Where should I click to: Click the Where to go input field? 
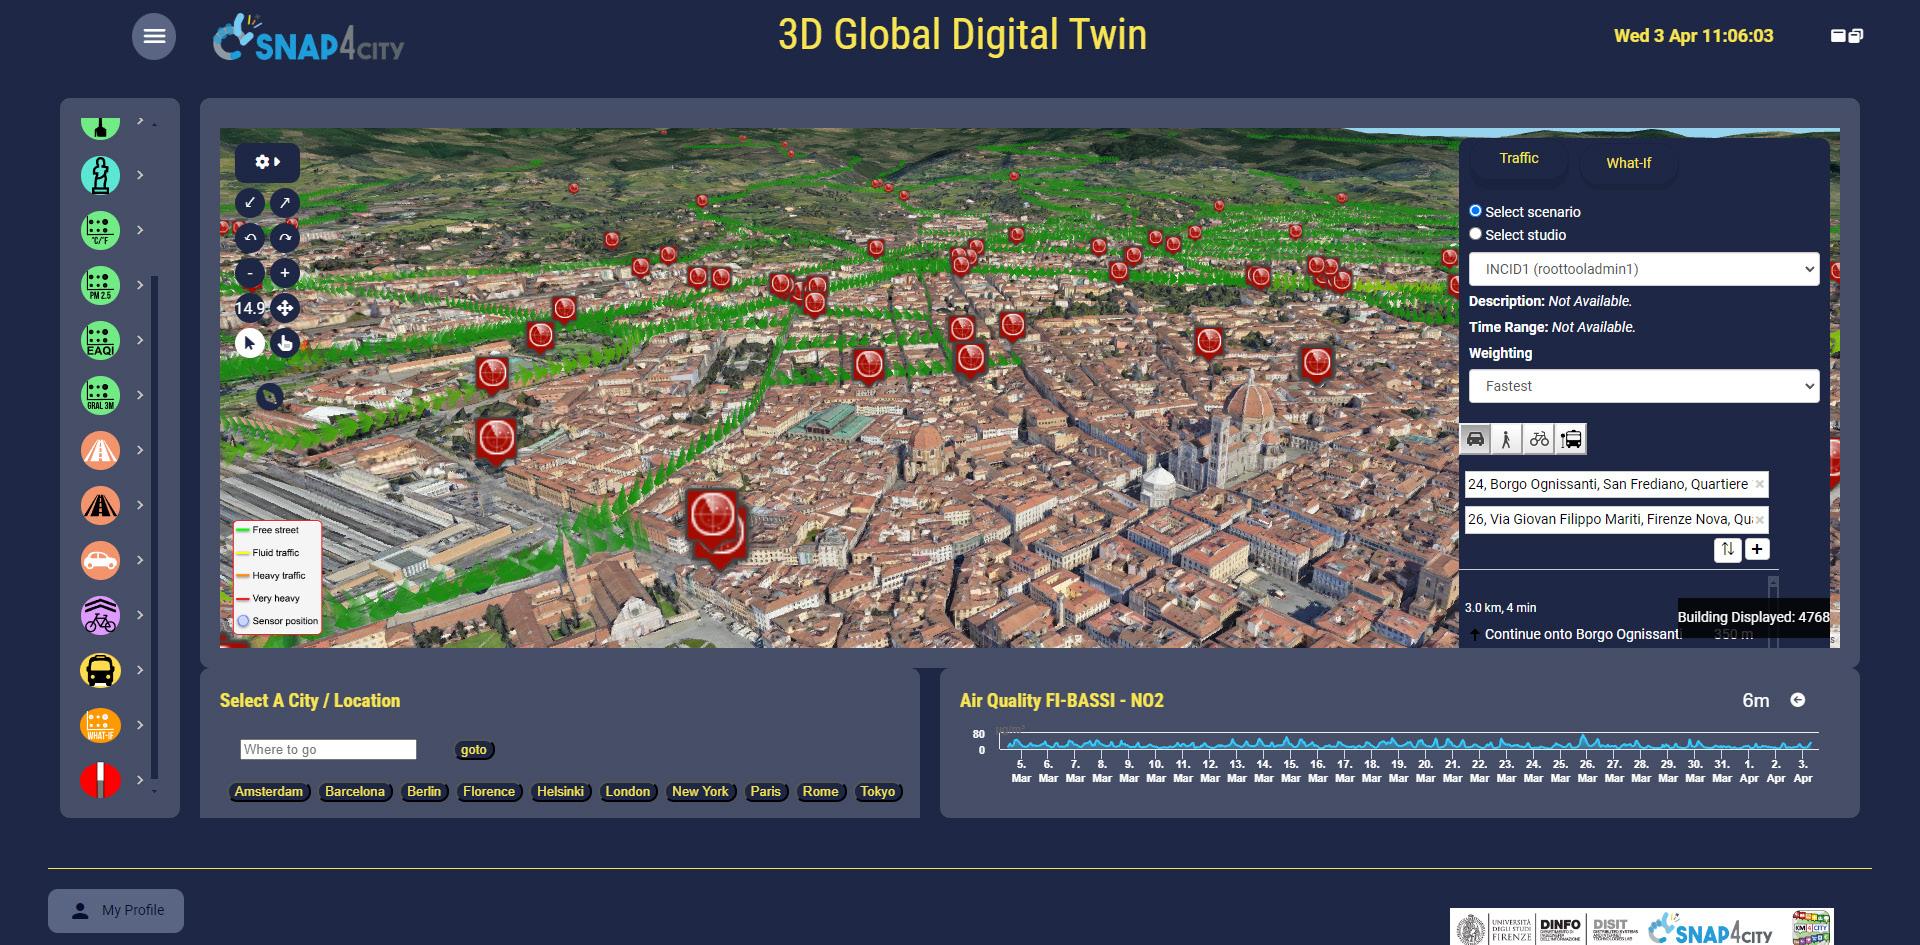tap(328, 750)
